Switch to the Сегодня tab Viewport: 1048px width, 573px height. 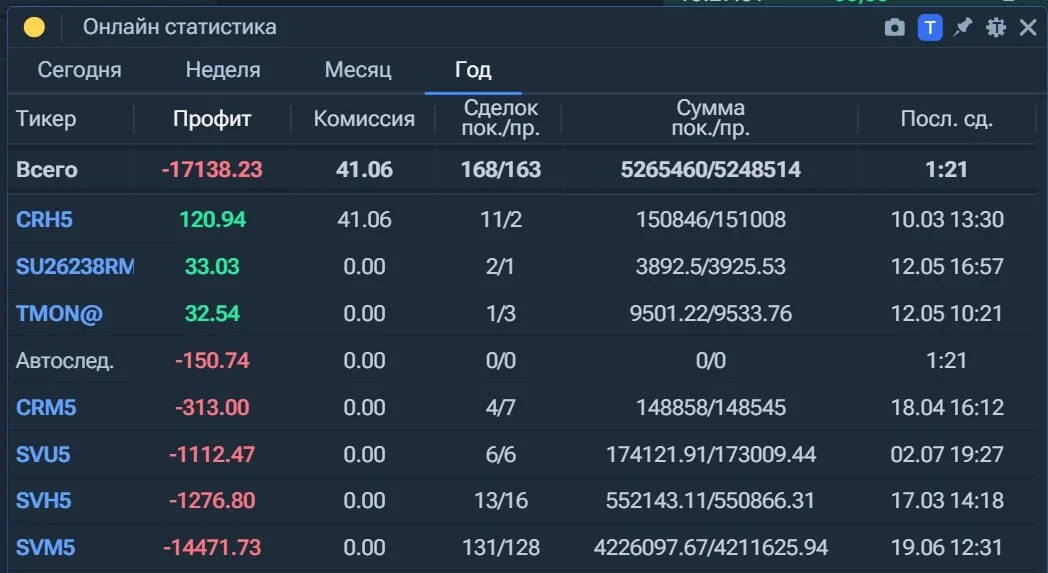tap(80, 70)
